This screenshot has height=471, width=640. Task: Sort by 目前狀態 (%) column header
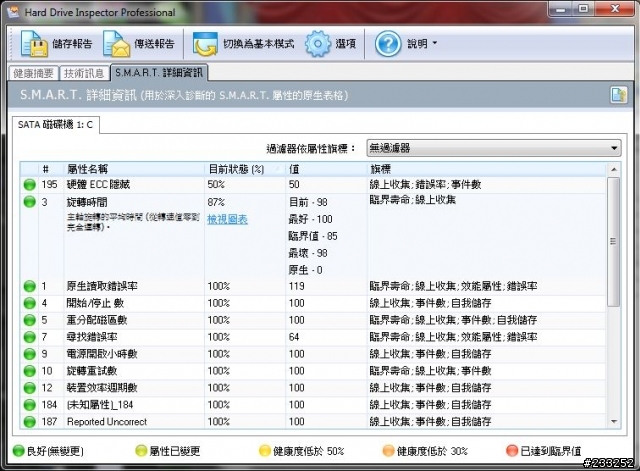pyautogui.click(x=236, y=169)
